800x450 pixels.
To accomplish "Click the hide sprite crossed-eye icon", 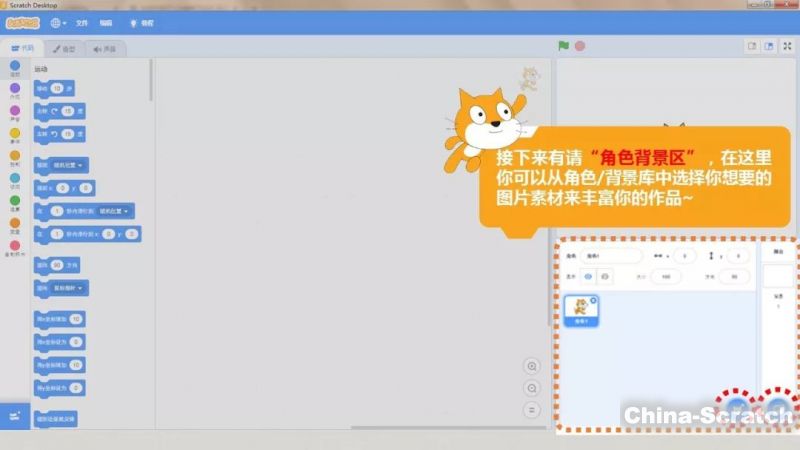I will click(606, 276).
